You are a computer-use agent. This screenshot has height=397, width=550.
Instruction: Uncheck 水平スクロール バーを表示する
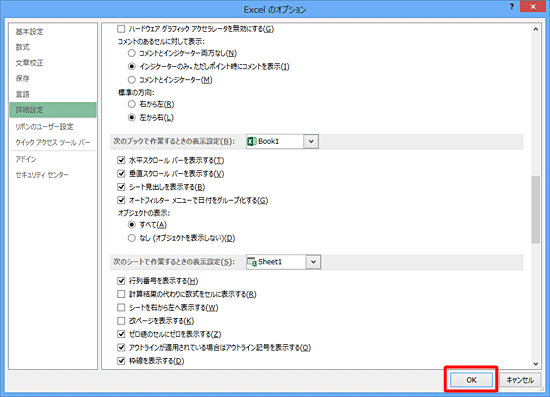pyautogui.click(x=121, y=160)
